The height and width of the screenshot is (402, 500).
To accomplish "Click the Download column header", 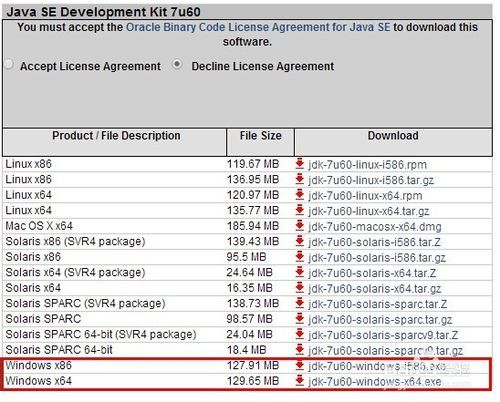I will click(393, 136).
